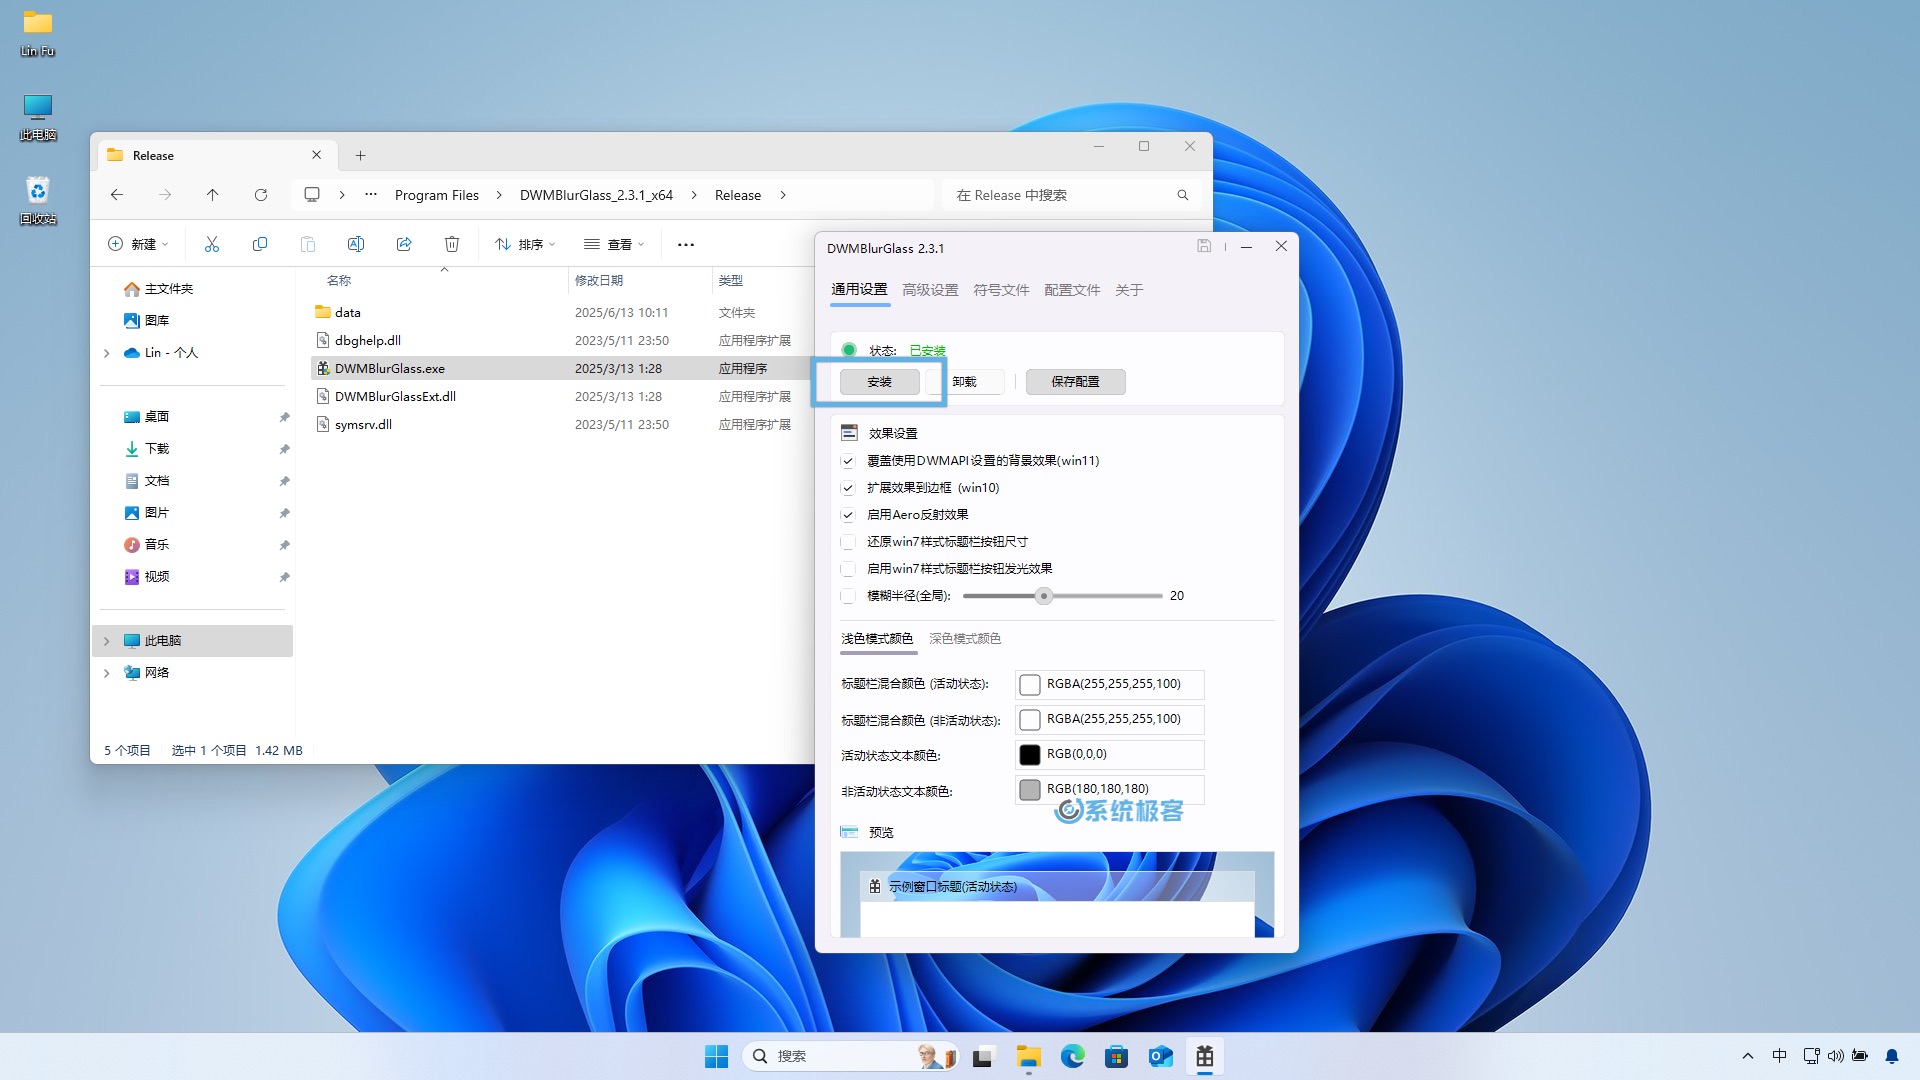Switch to the 符号文件 tab
1920x1080 pixels.
[x=1001, y=290]
